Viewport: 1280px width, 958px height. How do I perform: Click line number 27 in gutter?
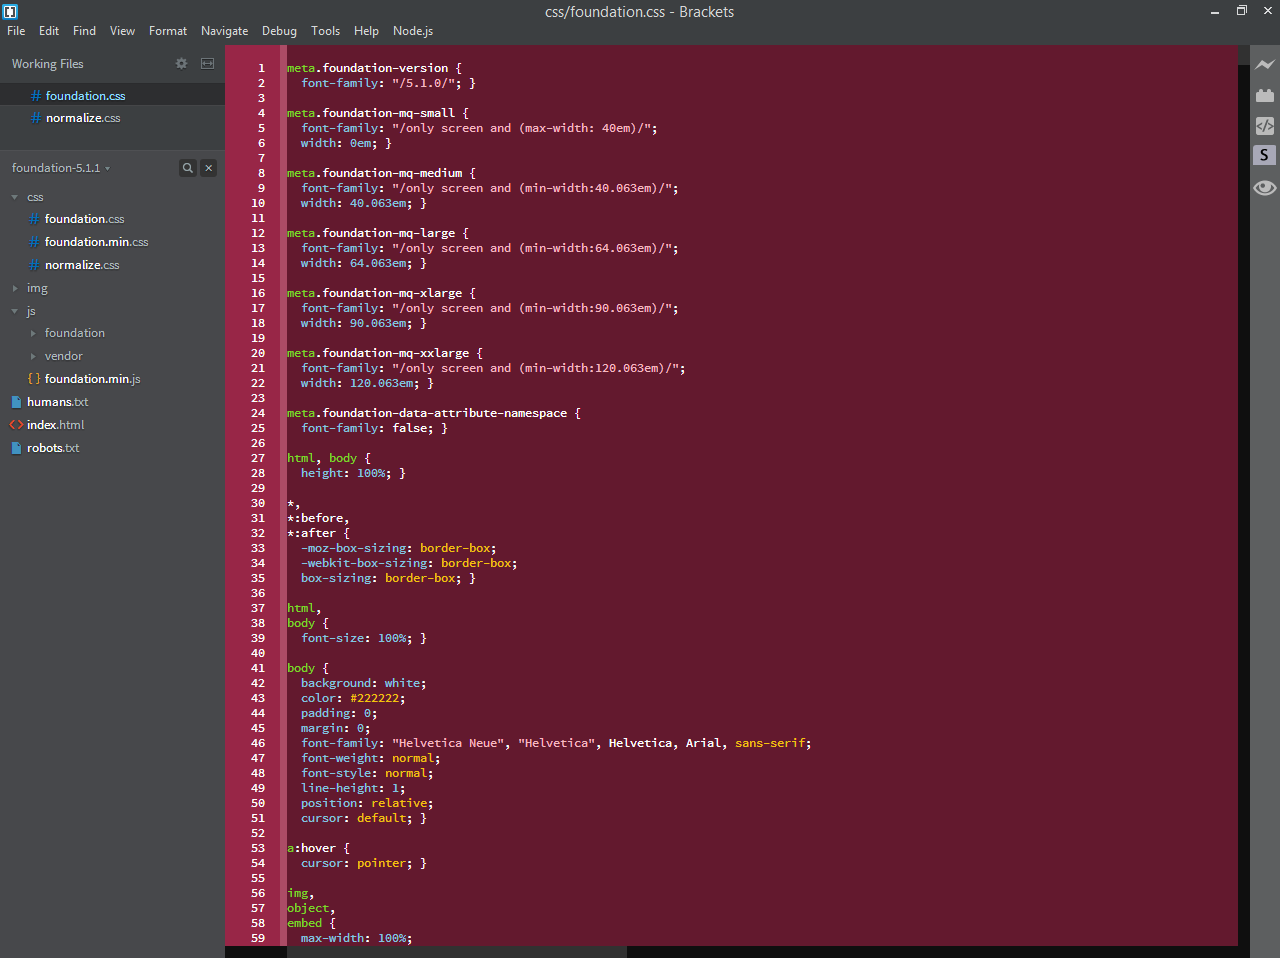click(x=258, y=458)
